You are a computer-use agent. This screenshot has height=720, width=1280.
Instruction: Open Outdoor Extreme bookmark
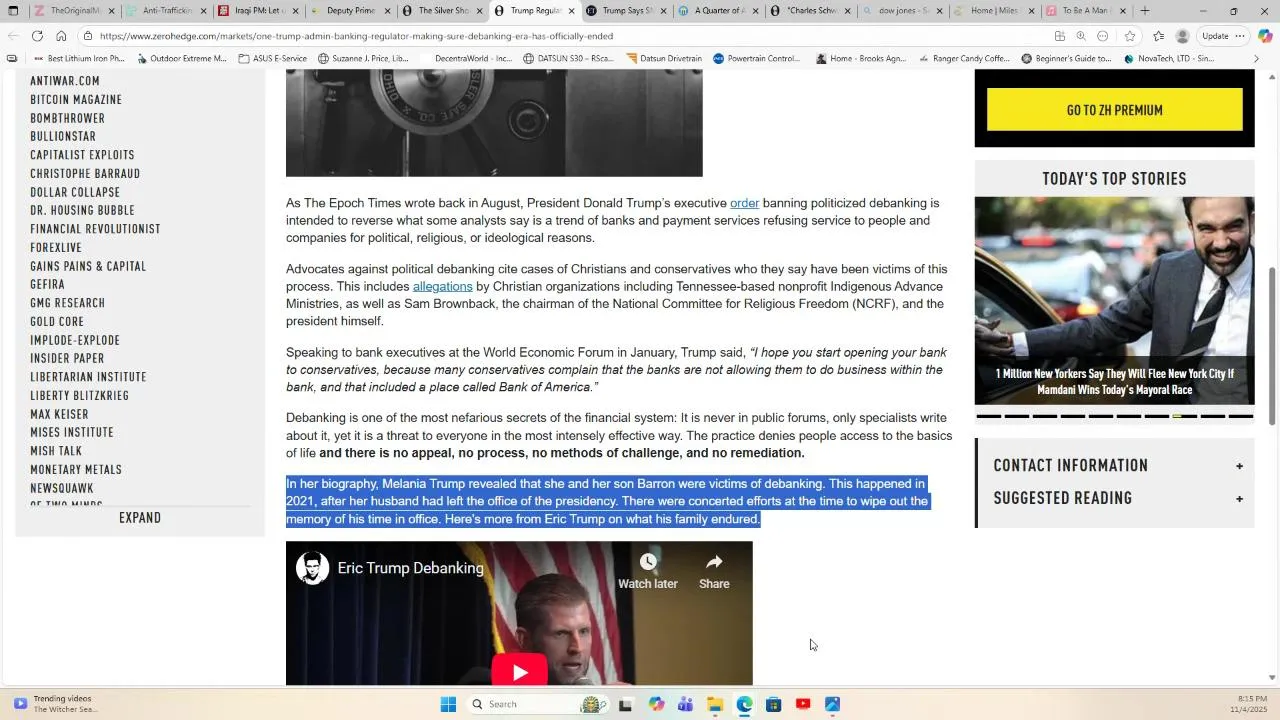[181, 59]
